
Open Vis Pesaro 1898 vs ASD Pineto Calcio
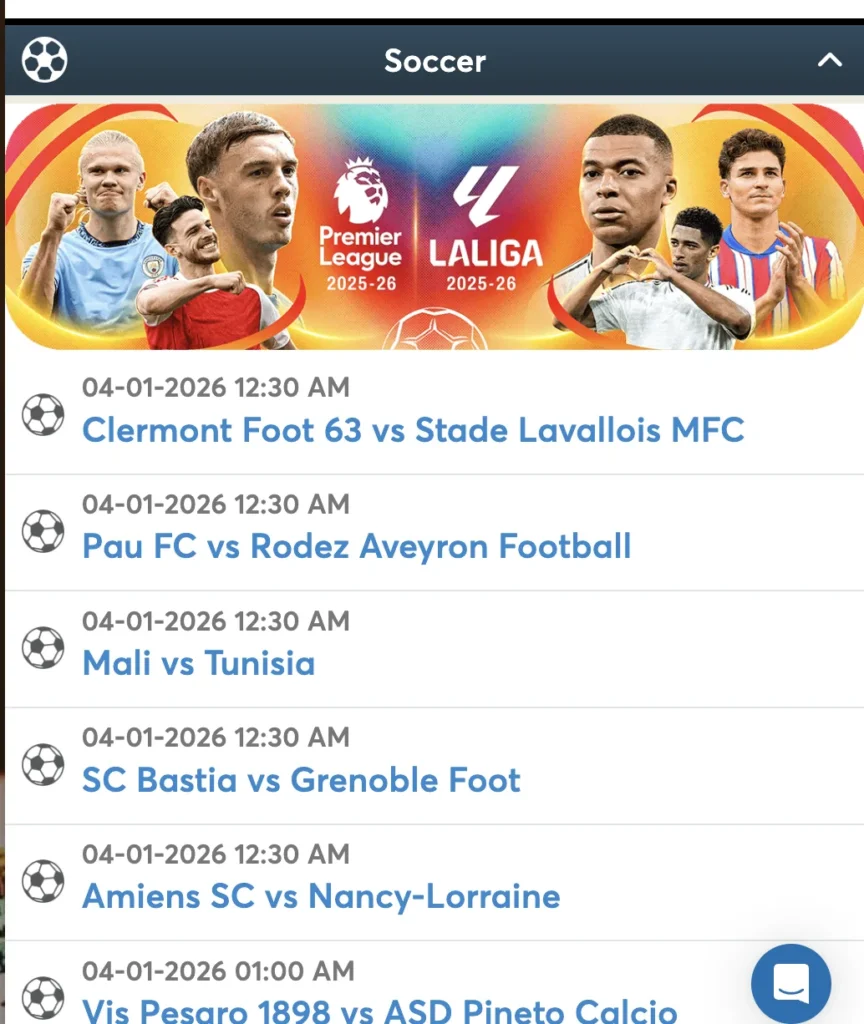point(379,1008)
